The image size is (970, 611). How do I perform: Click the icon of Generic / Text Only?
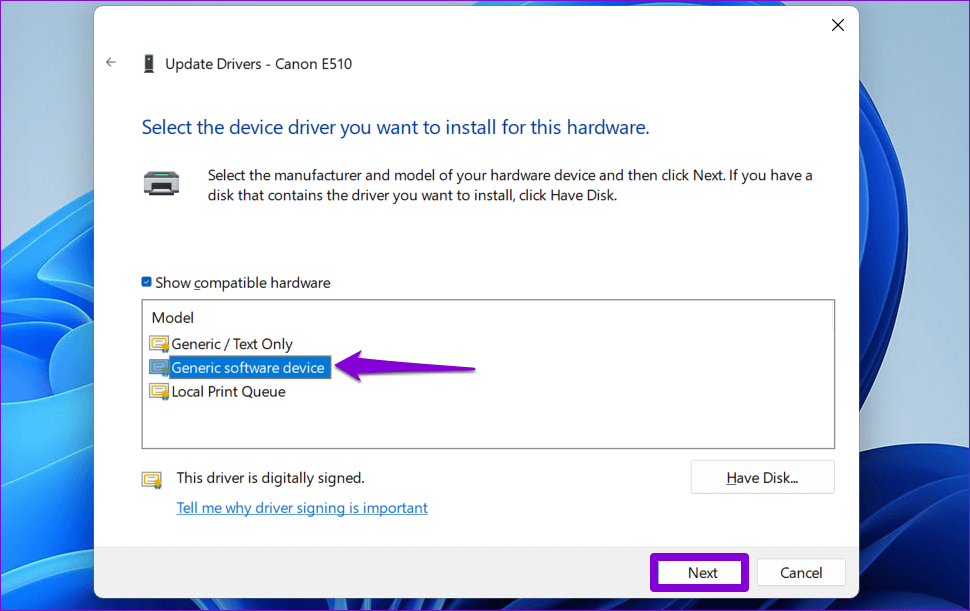[159, 344]
